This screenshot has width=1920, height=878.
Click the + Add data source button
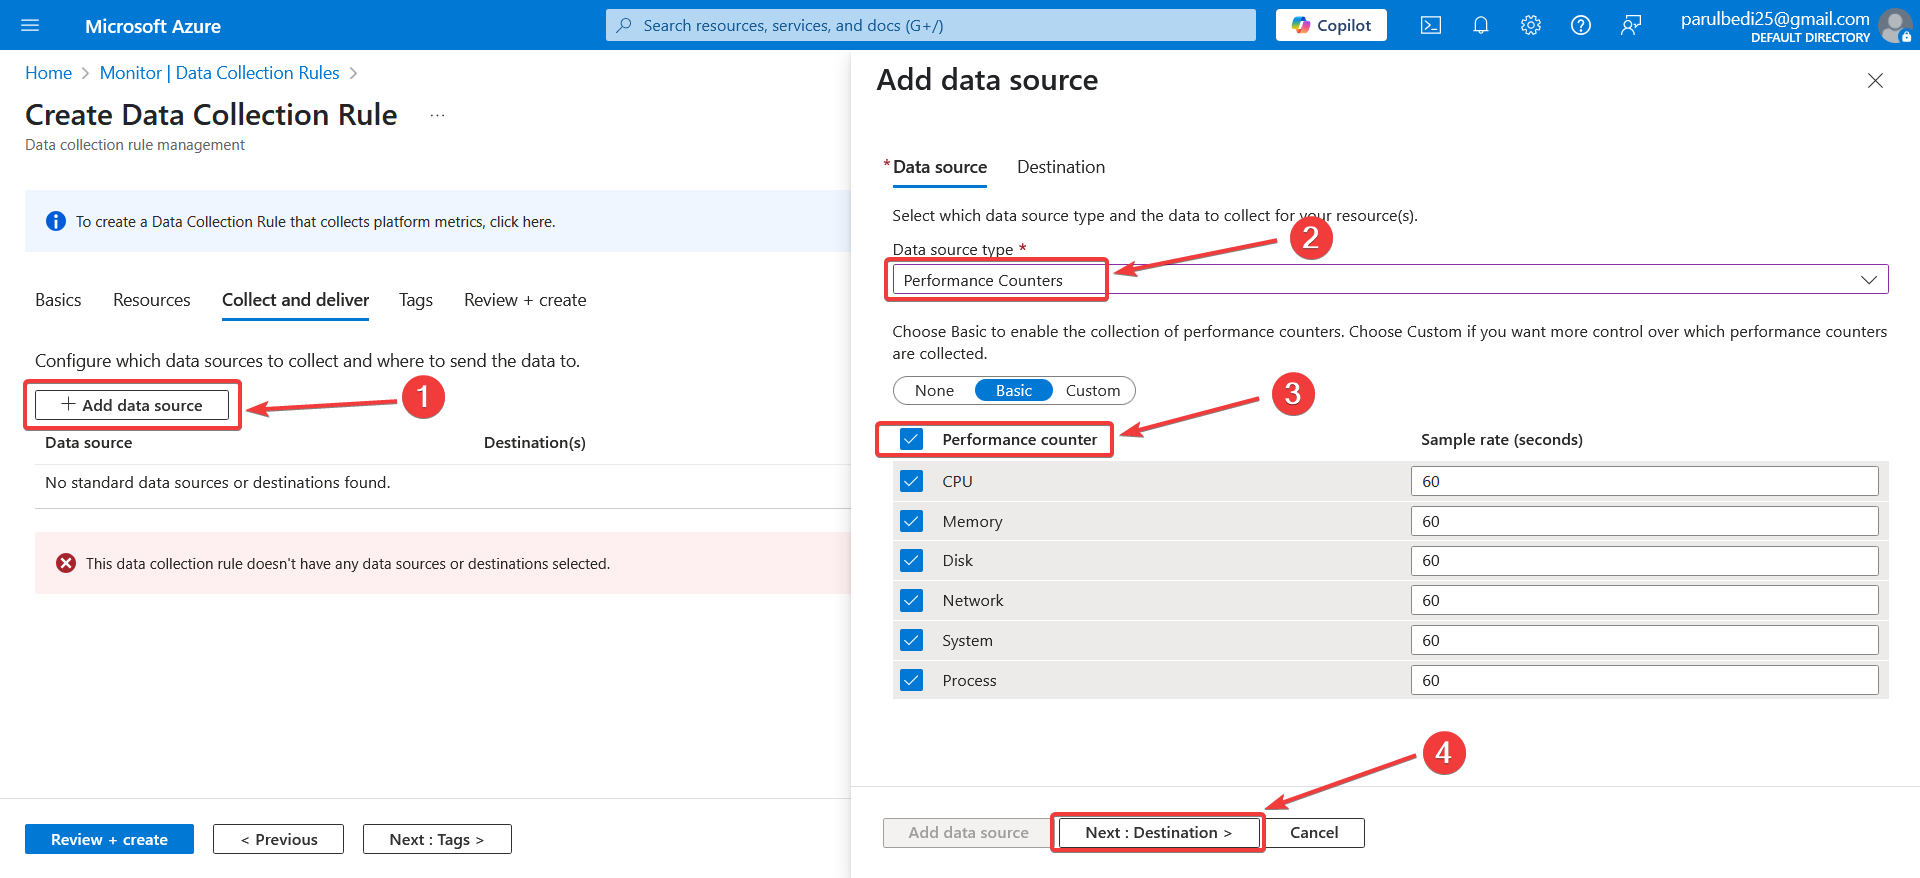[132, 405]
